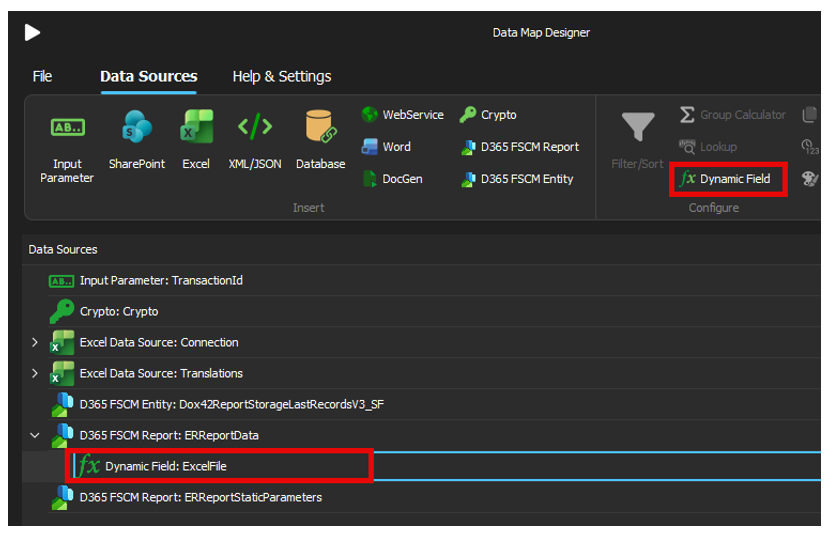Insert a Word data source
Screen dimensions: 833x536
click(386, 147)
